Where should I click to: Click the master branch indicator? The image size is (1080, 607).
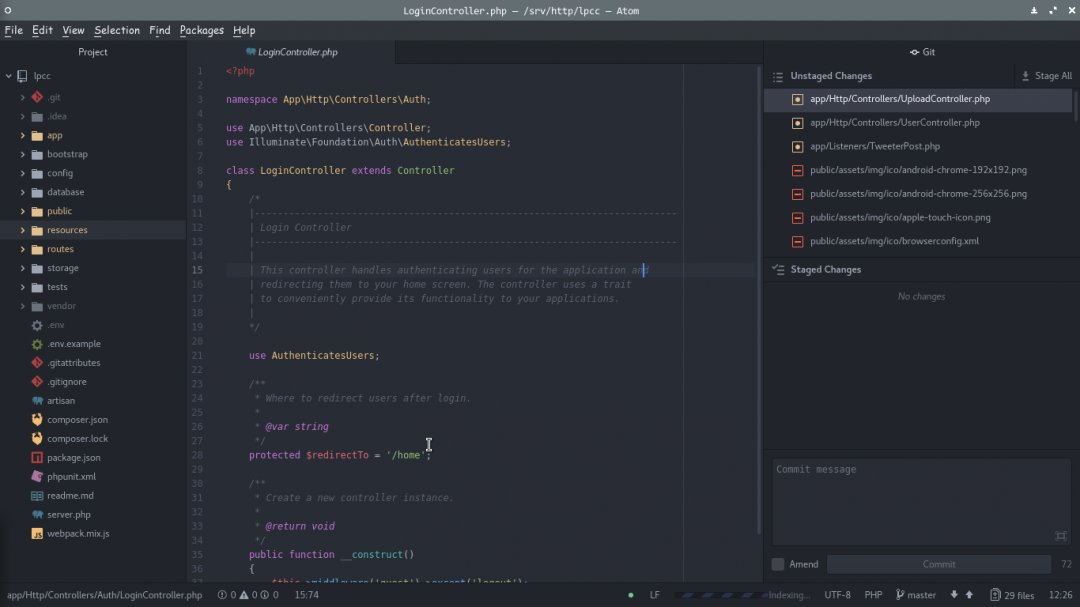tap(915, 595)
